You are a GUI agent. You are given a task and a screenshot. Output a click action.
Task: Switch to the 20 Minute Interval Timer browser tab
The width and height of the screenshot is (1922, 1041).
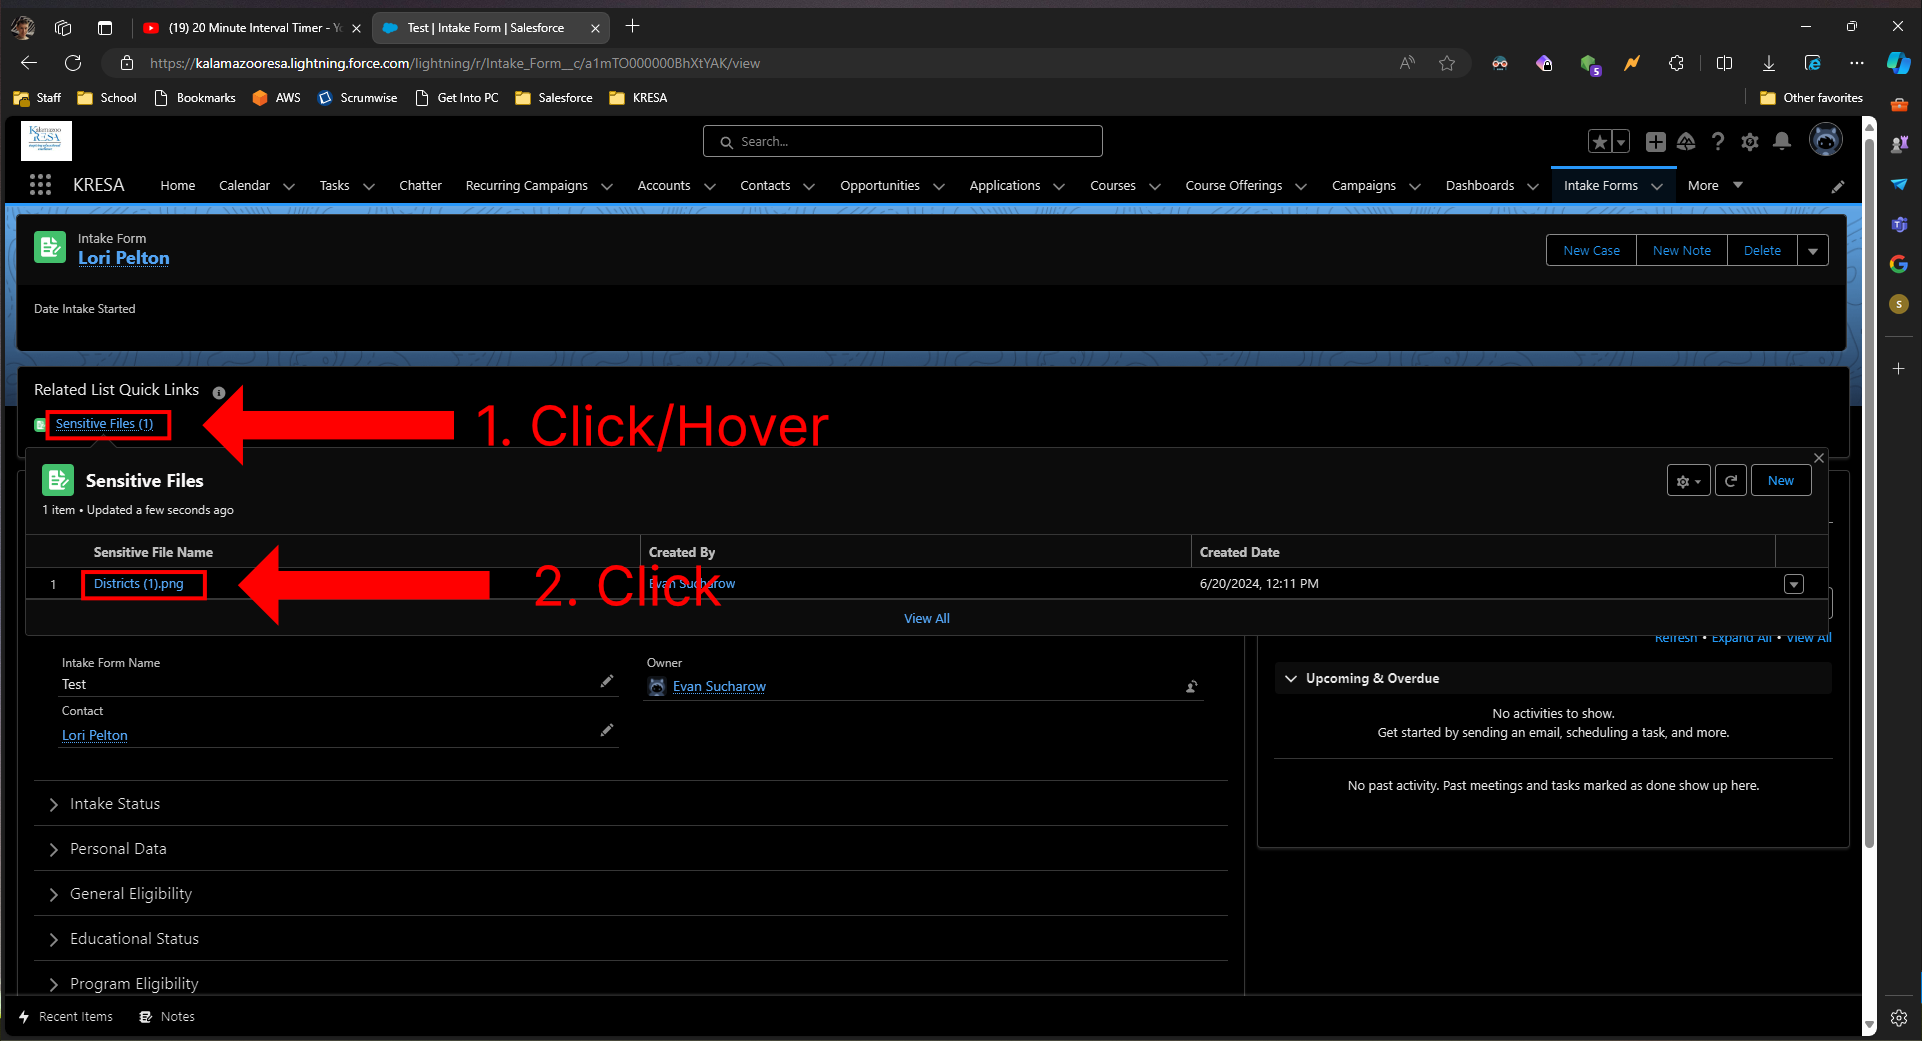point(250,28)
